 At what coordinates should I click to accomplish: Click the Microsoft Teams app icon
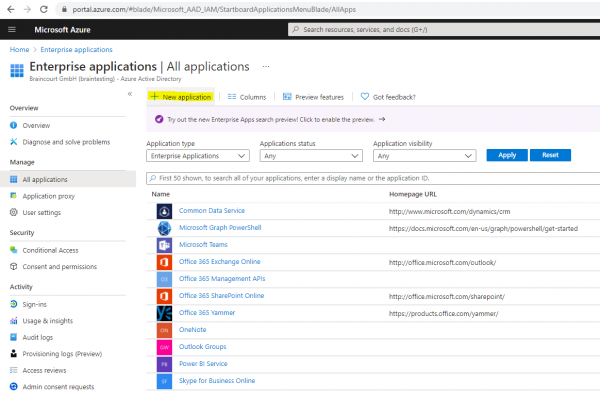pos(164,245)
